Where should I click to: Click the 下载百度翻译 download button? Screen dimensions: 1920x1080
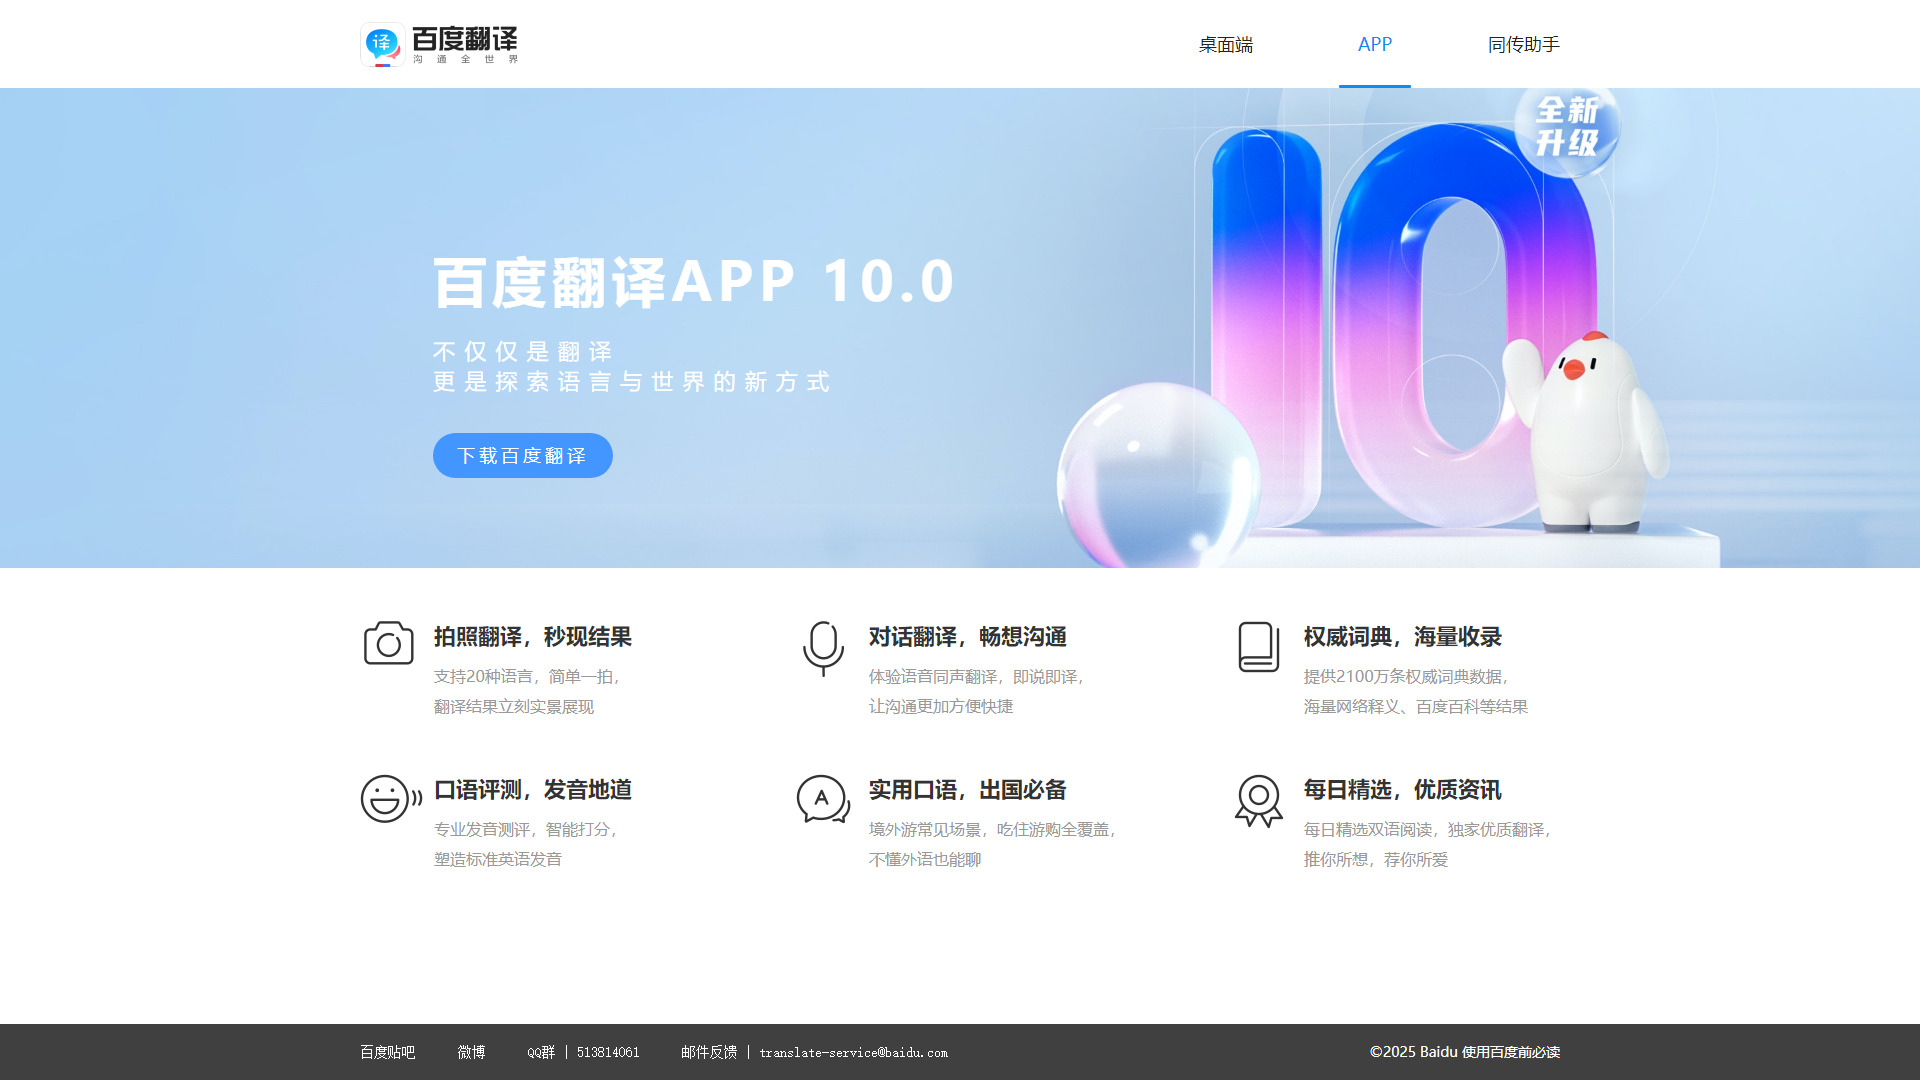point(522,455)
